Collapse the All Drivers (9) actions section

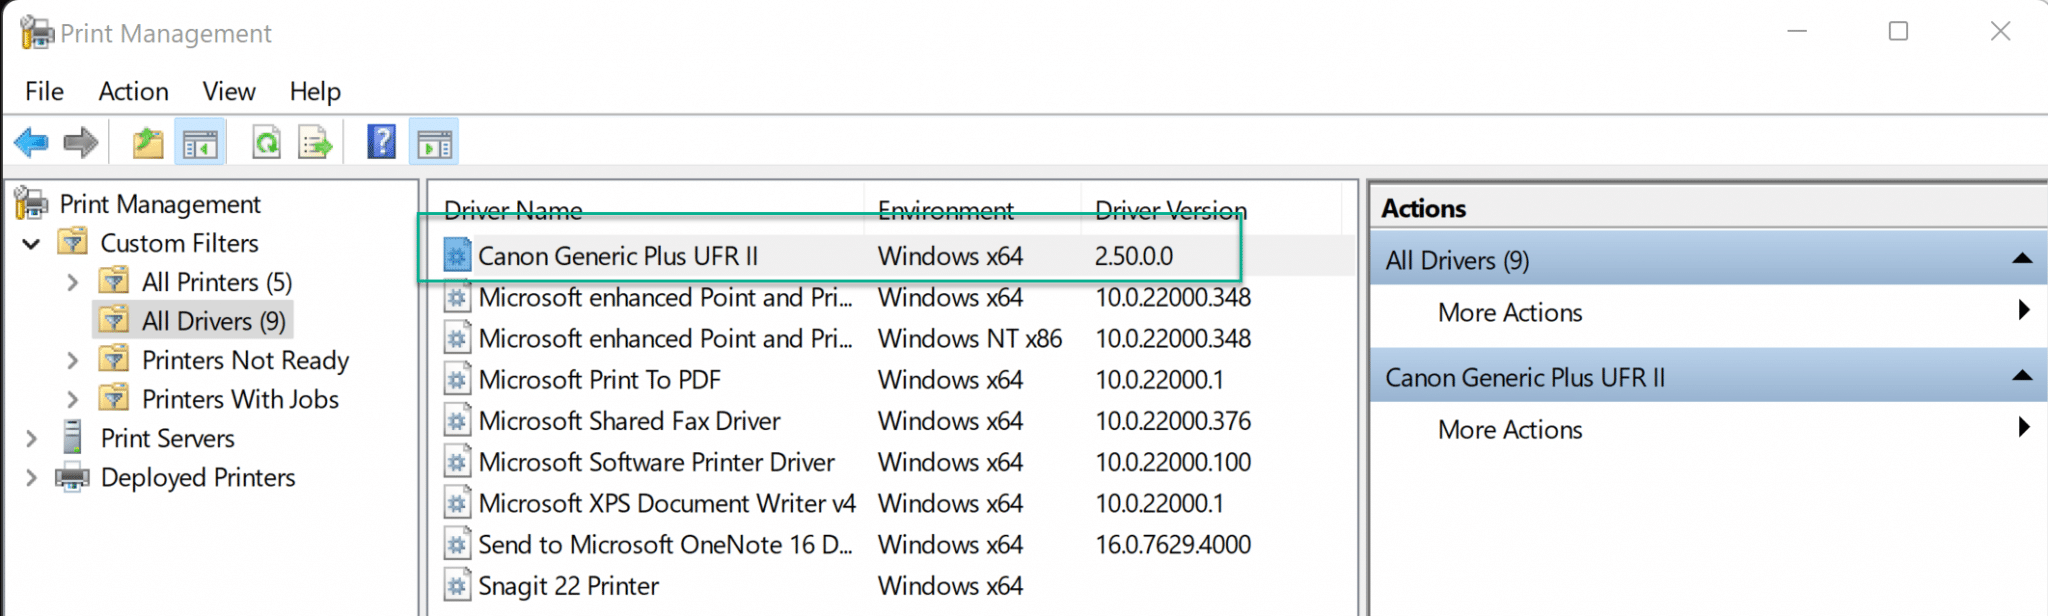(x=2022, y=259)
